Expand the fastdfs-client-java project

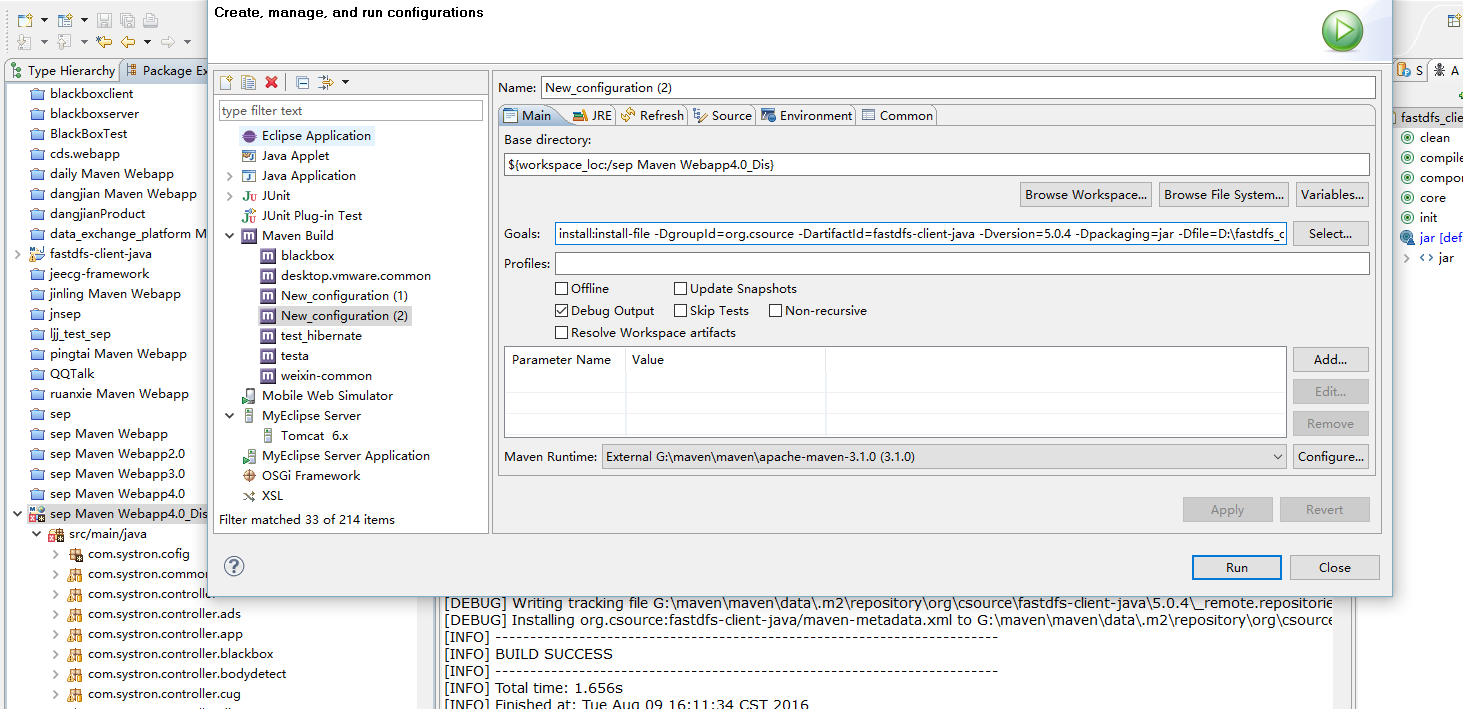click(18, 254)
